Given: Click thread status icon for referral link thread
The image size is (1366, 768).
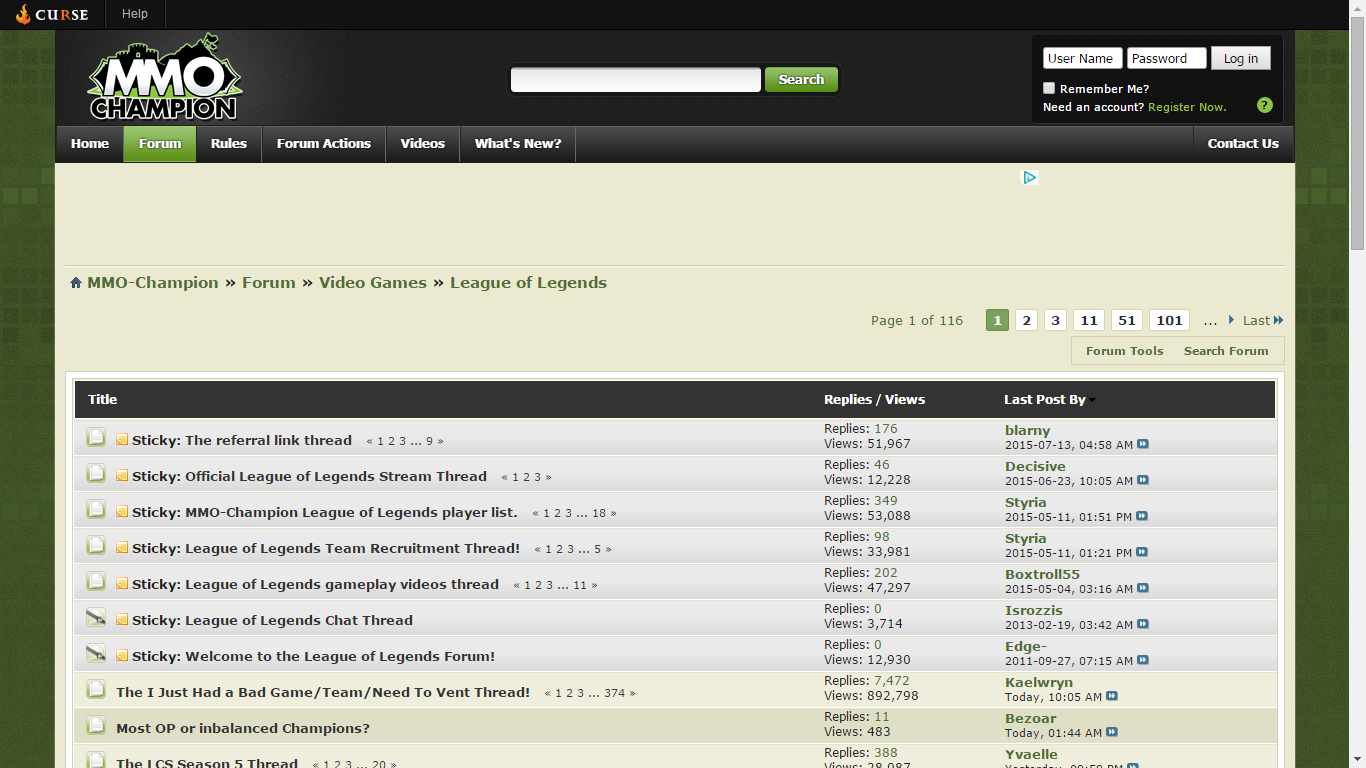Looking at the screenshot, I should [96, 437].
